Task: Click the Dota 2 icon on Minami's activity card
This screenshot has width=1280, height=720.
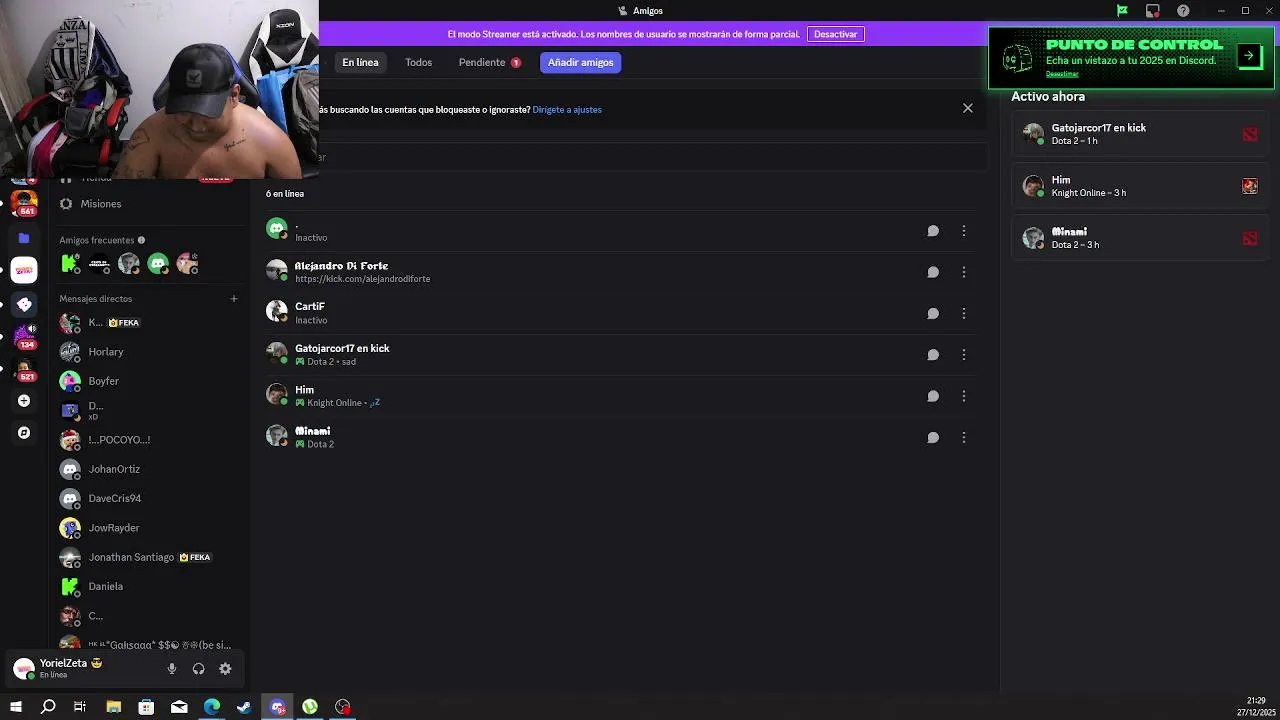Action: point(1249,238)
